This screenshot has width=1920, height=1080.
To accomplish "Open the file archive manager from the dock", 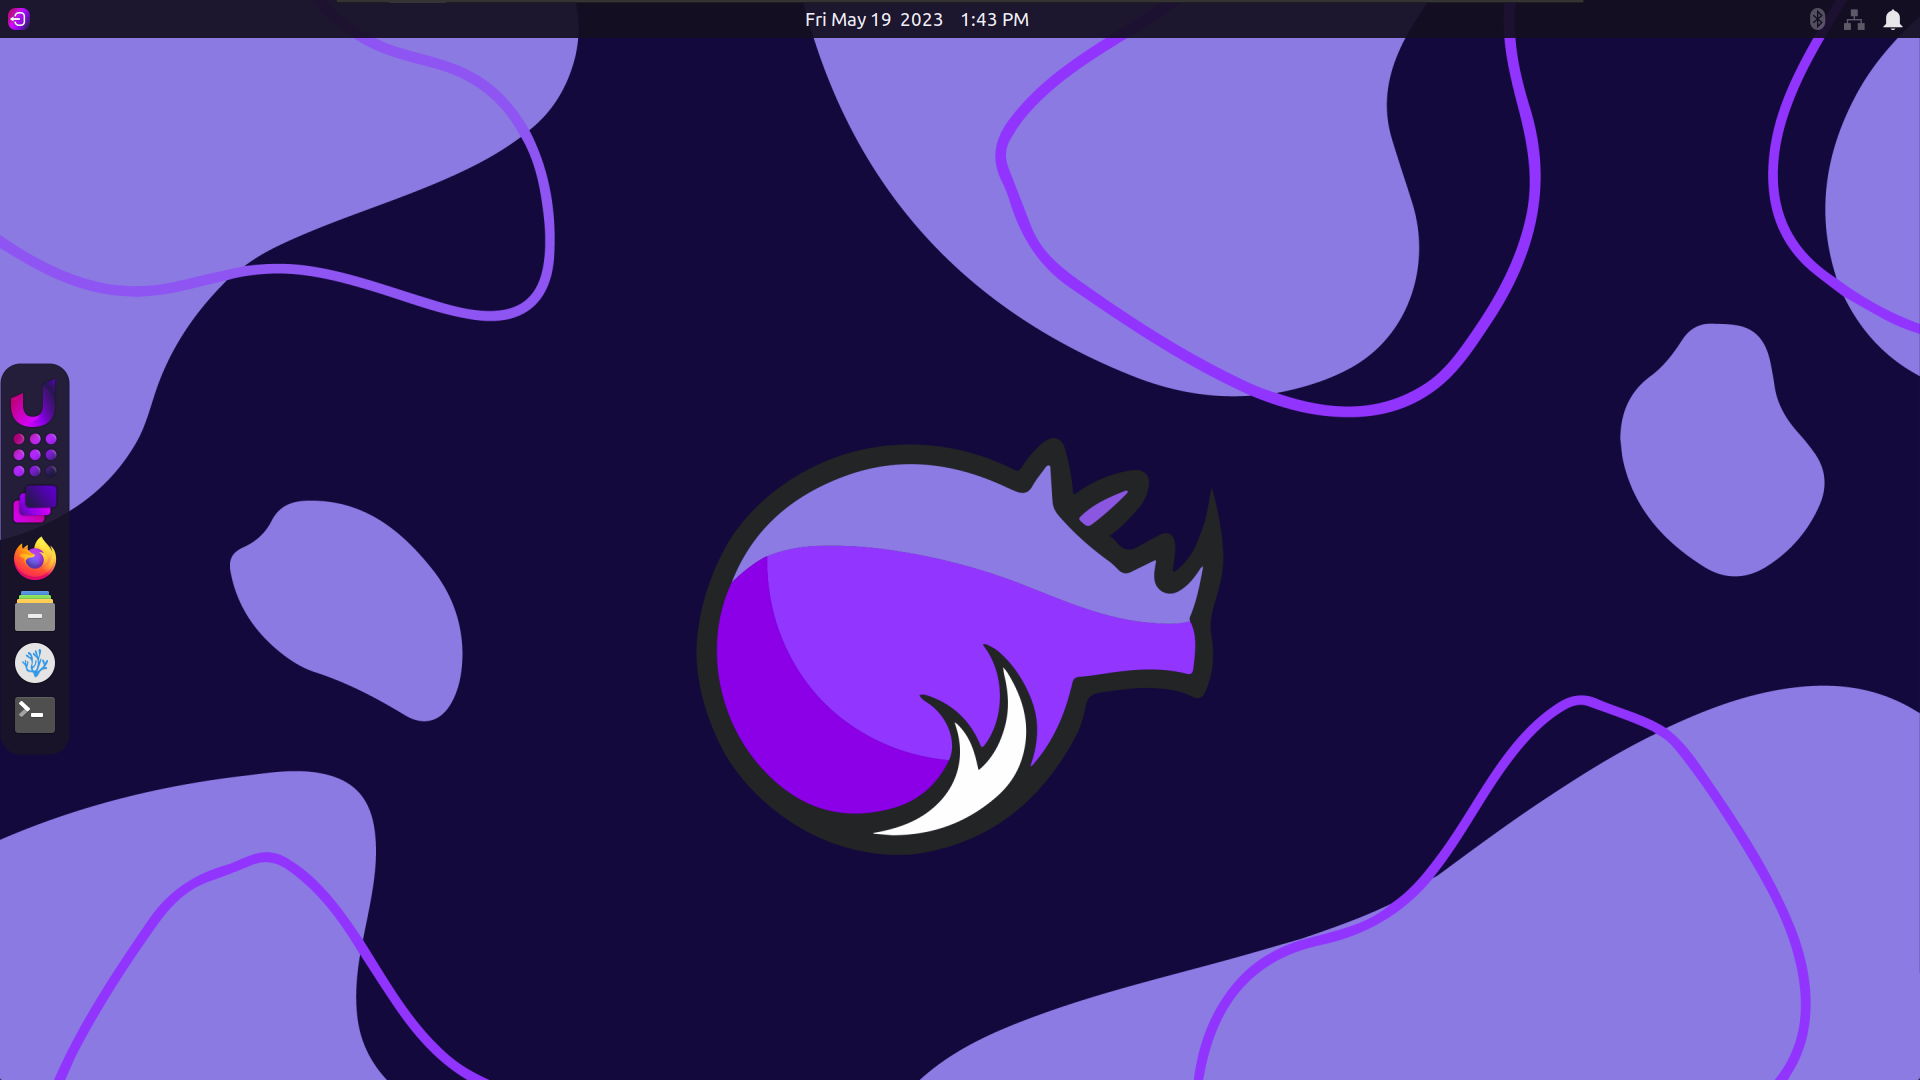I will coord(34,611).
